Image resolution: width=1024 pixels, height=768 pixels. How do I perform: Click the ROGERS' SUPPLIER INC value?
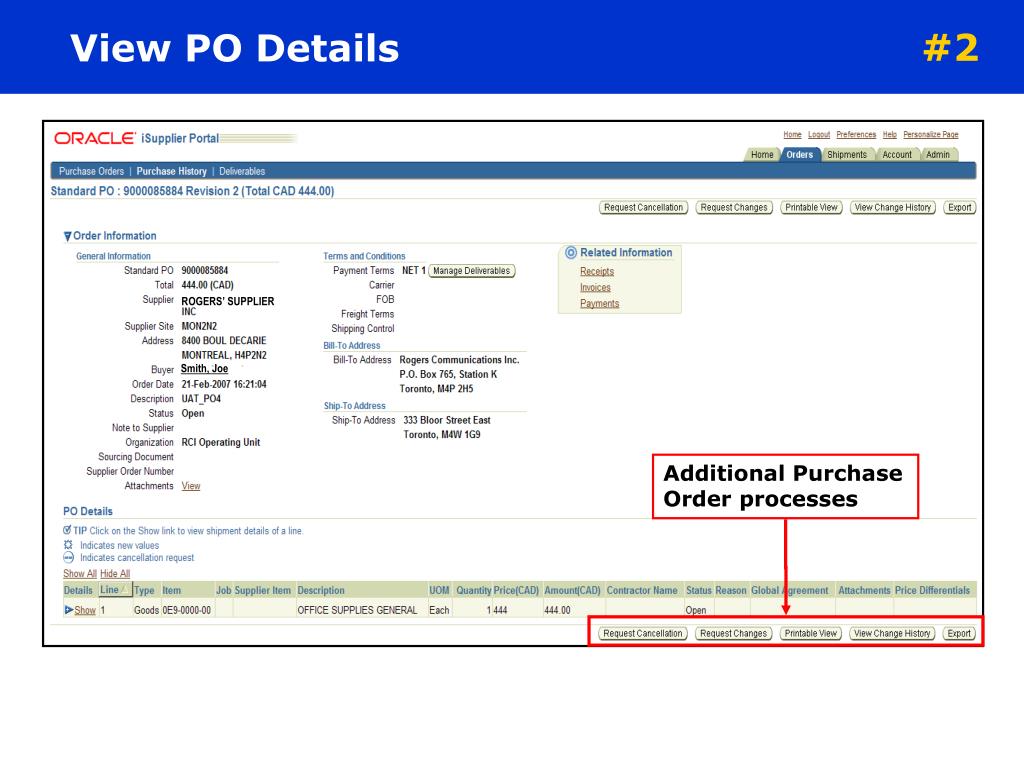pyautogui.click(x=228, y=306)
